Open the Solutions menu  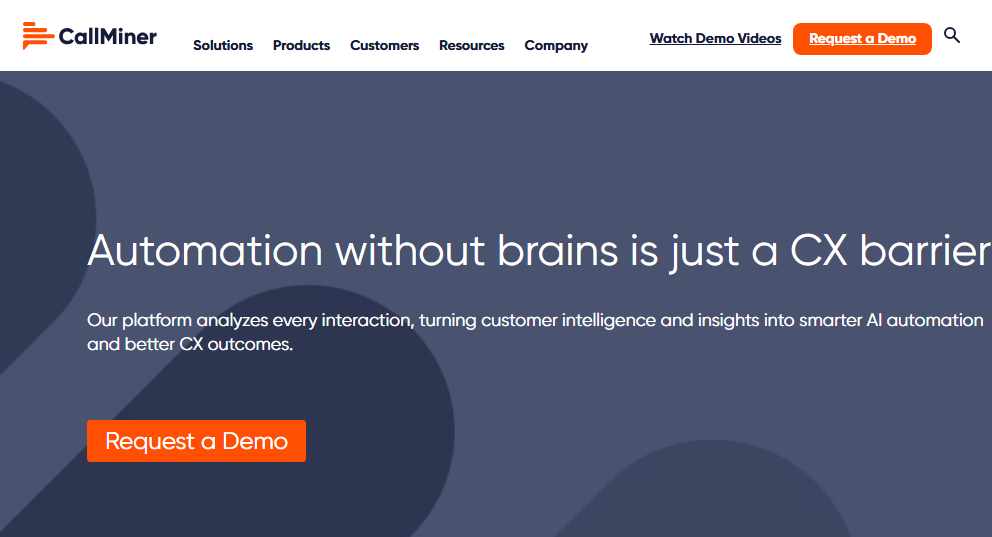point(223,46)
